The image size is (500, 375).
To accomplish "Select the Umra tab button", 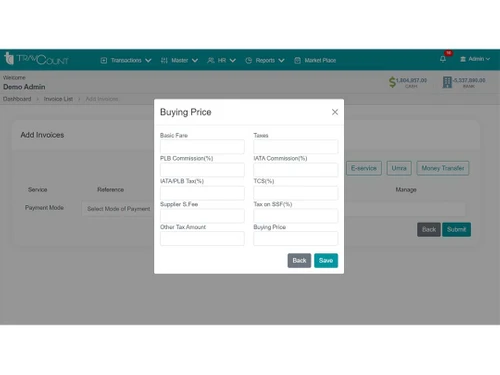I will tap(399, 168).
